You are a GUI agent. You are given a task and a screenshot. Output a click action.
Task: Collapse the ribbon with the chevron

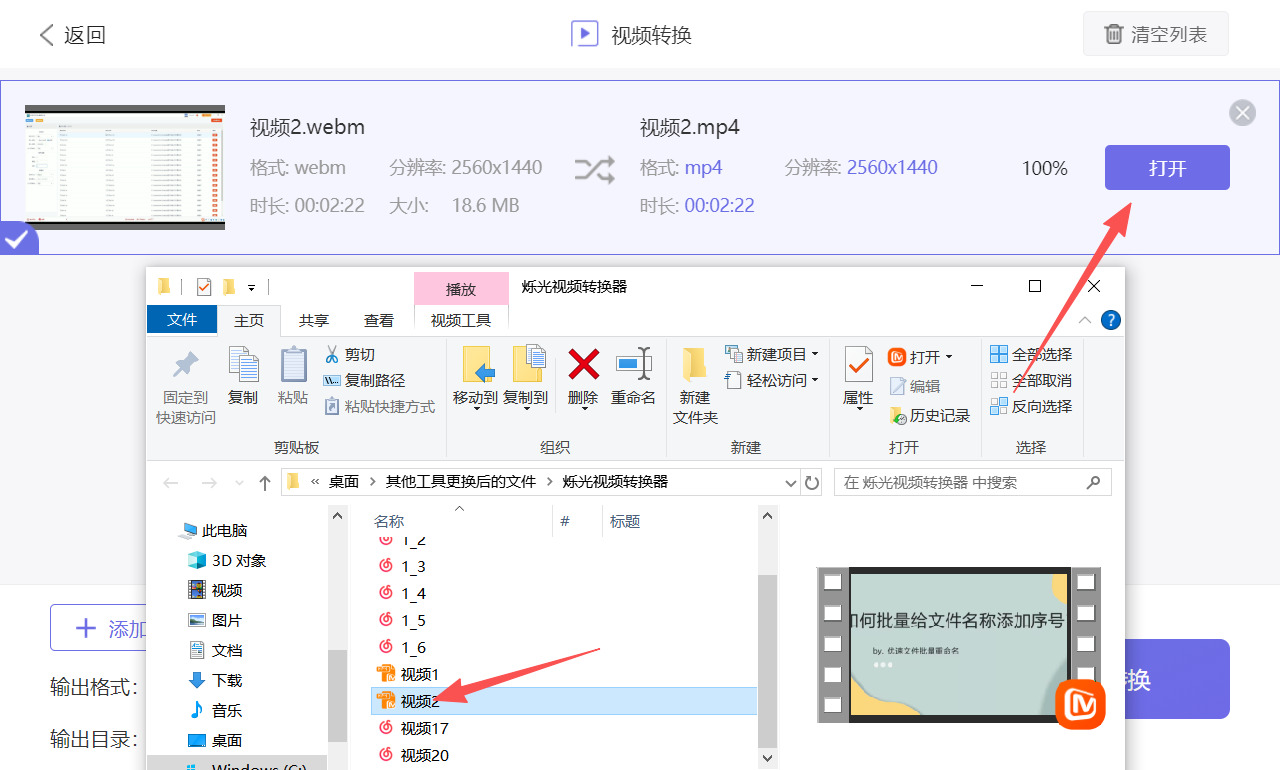[1085, 320]
